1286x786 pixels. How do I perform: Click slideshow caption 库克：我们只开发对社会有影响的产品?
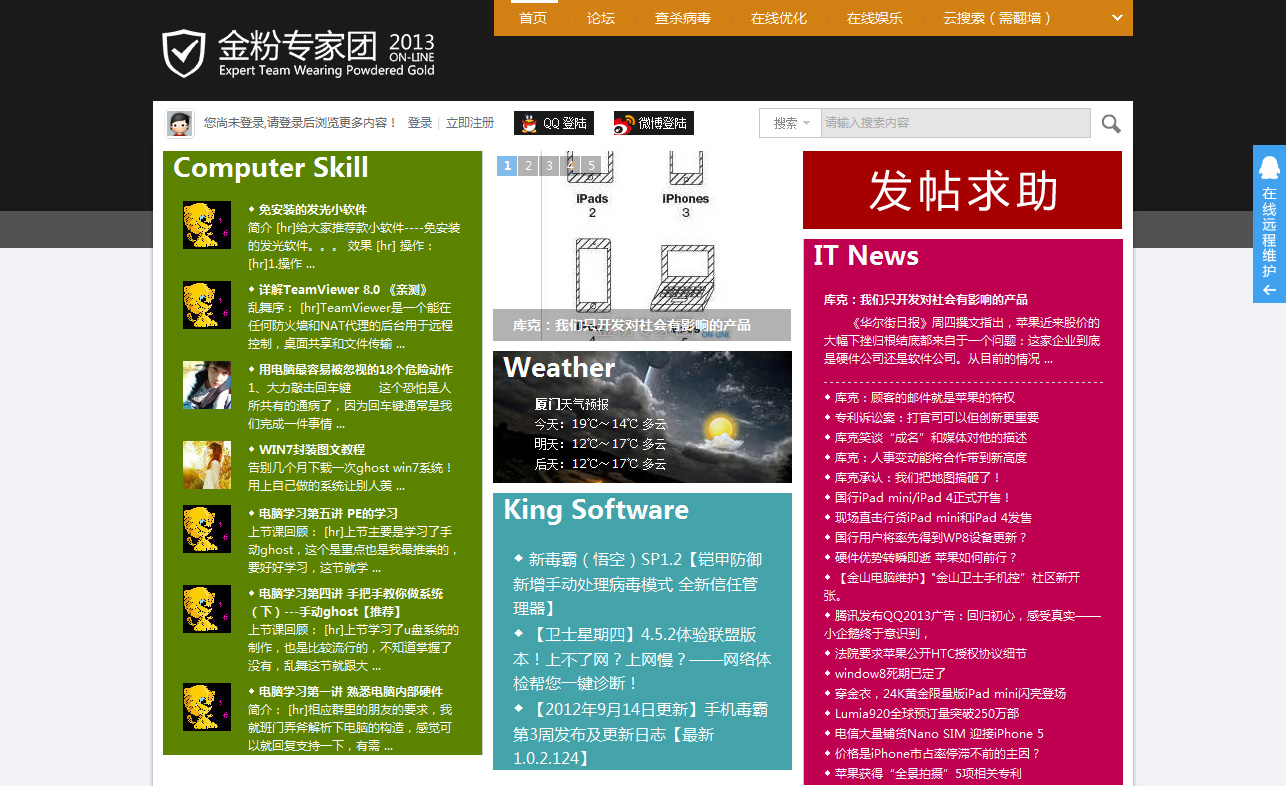(x=632, y=325)
